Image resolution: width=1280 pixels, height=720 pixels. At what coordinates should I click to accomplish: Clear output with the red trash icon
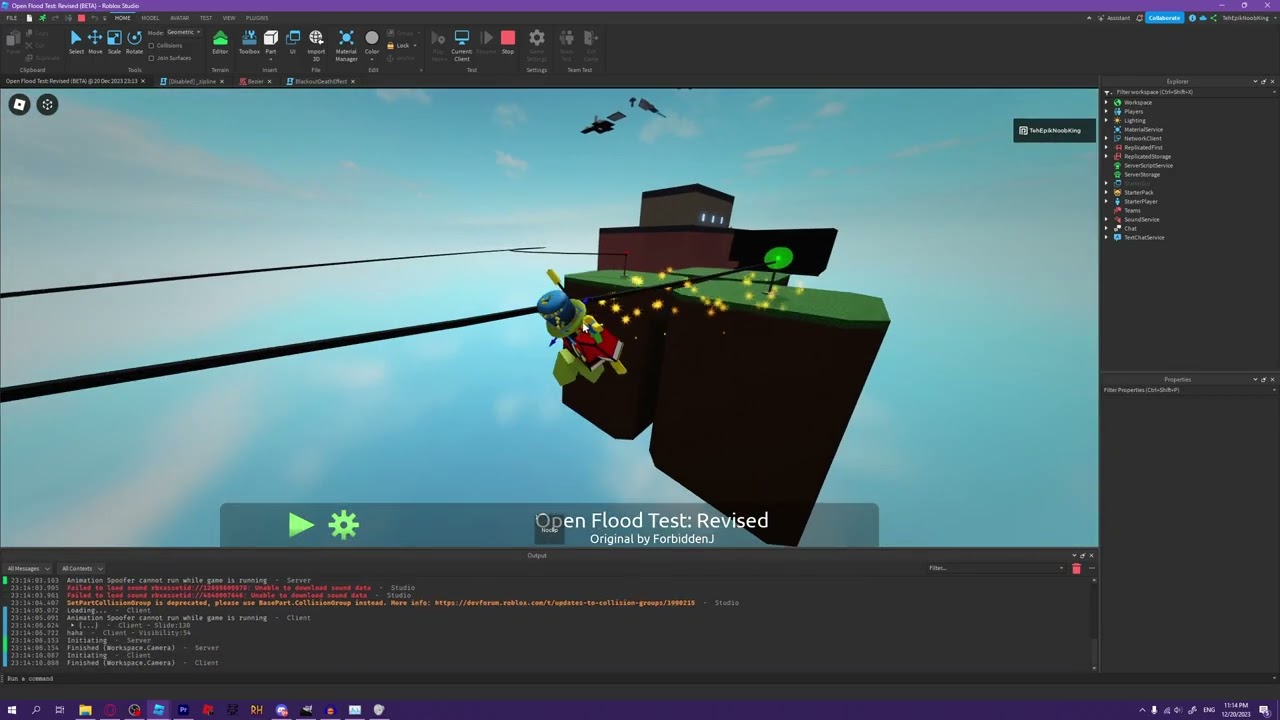1076,568
